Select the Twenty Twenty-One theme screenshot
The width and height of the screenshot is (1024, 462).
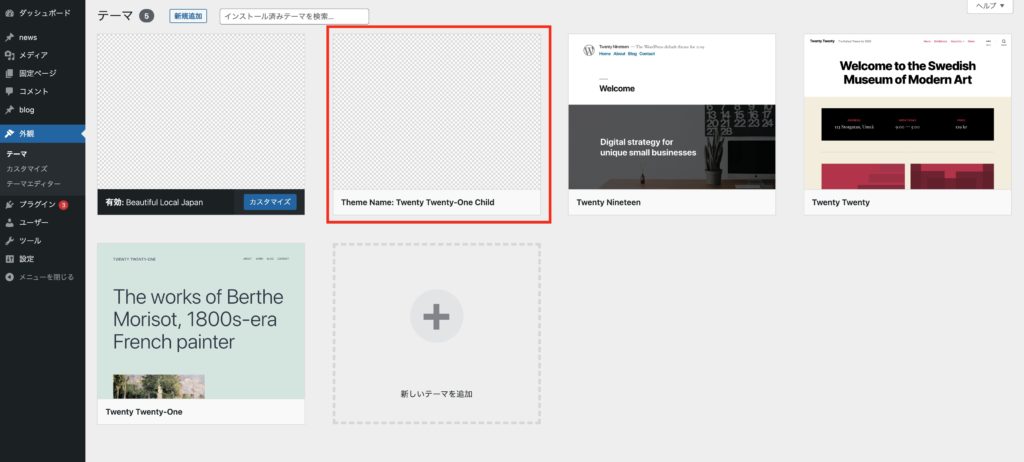point(201,321)
